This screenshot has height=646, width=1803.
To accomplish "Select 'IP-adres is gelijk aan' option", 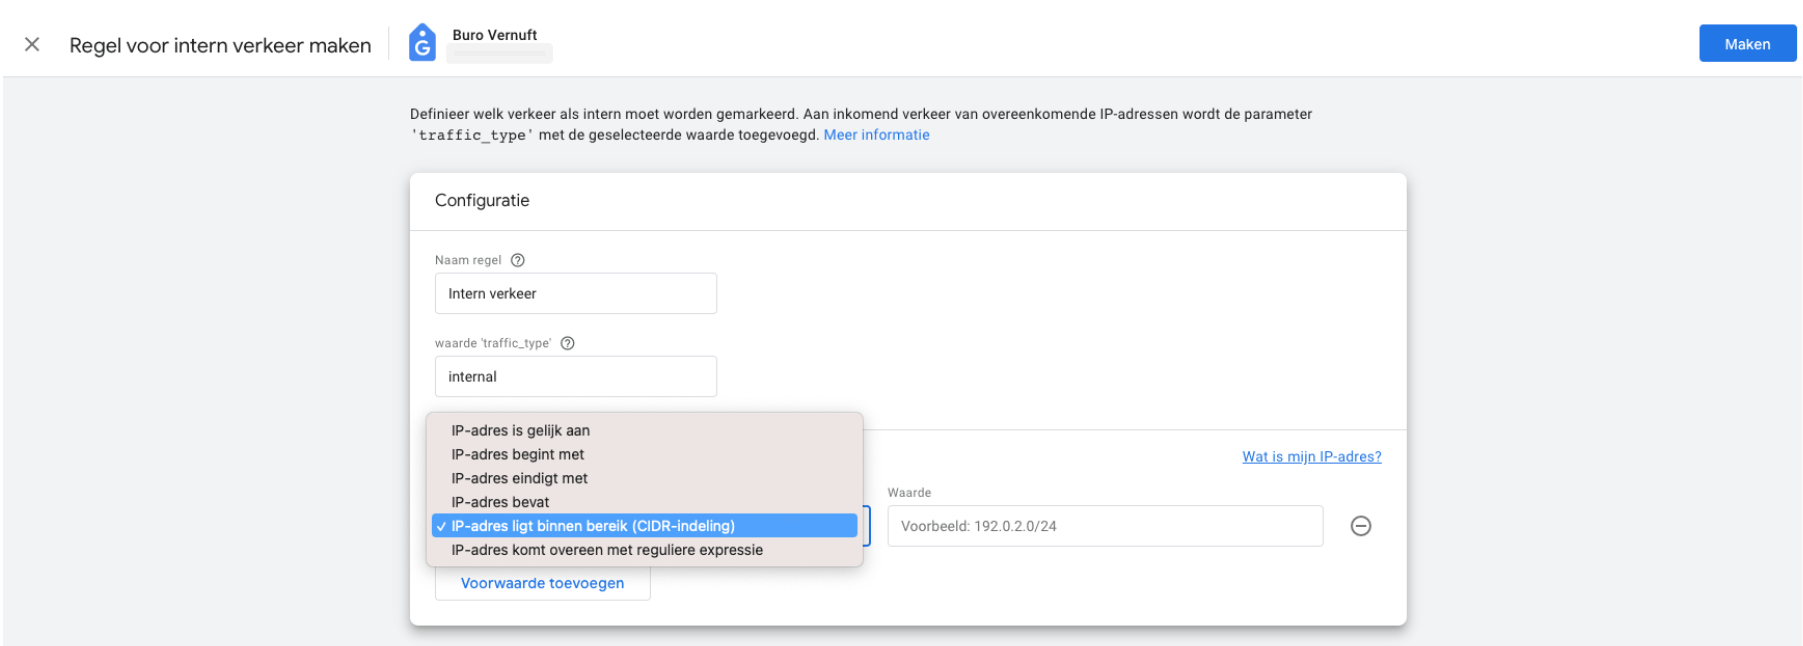I will [520, 431].
